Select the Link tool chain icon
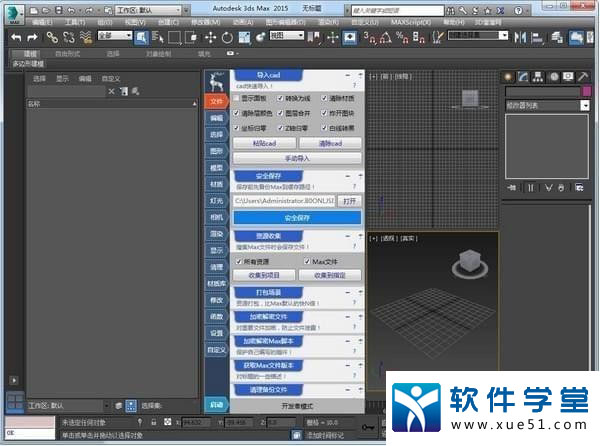 [x=52, y=37]
